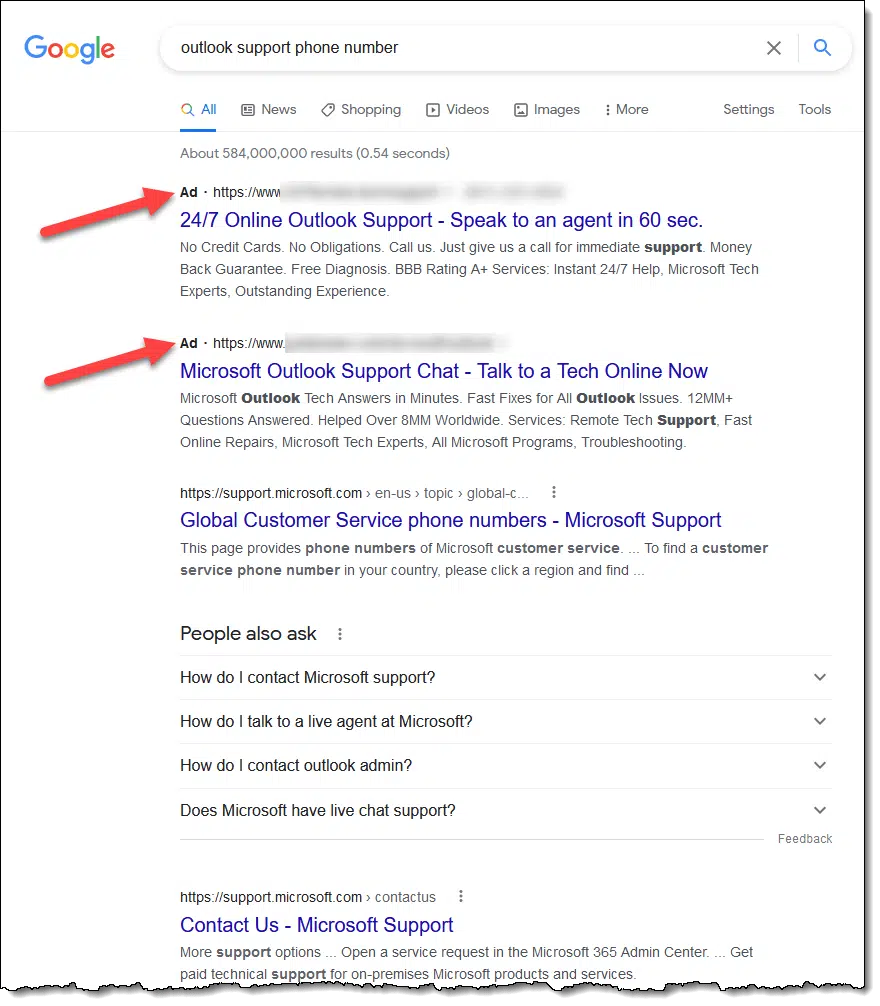Expand 'How do I contact Microsoft support?'

[506, 678]
